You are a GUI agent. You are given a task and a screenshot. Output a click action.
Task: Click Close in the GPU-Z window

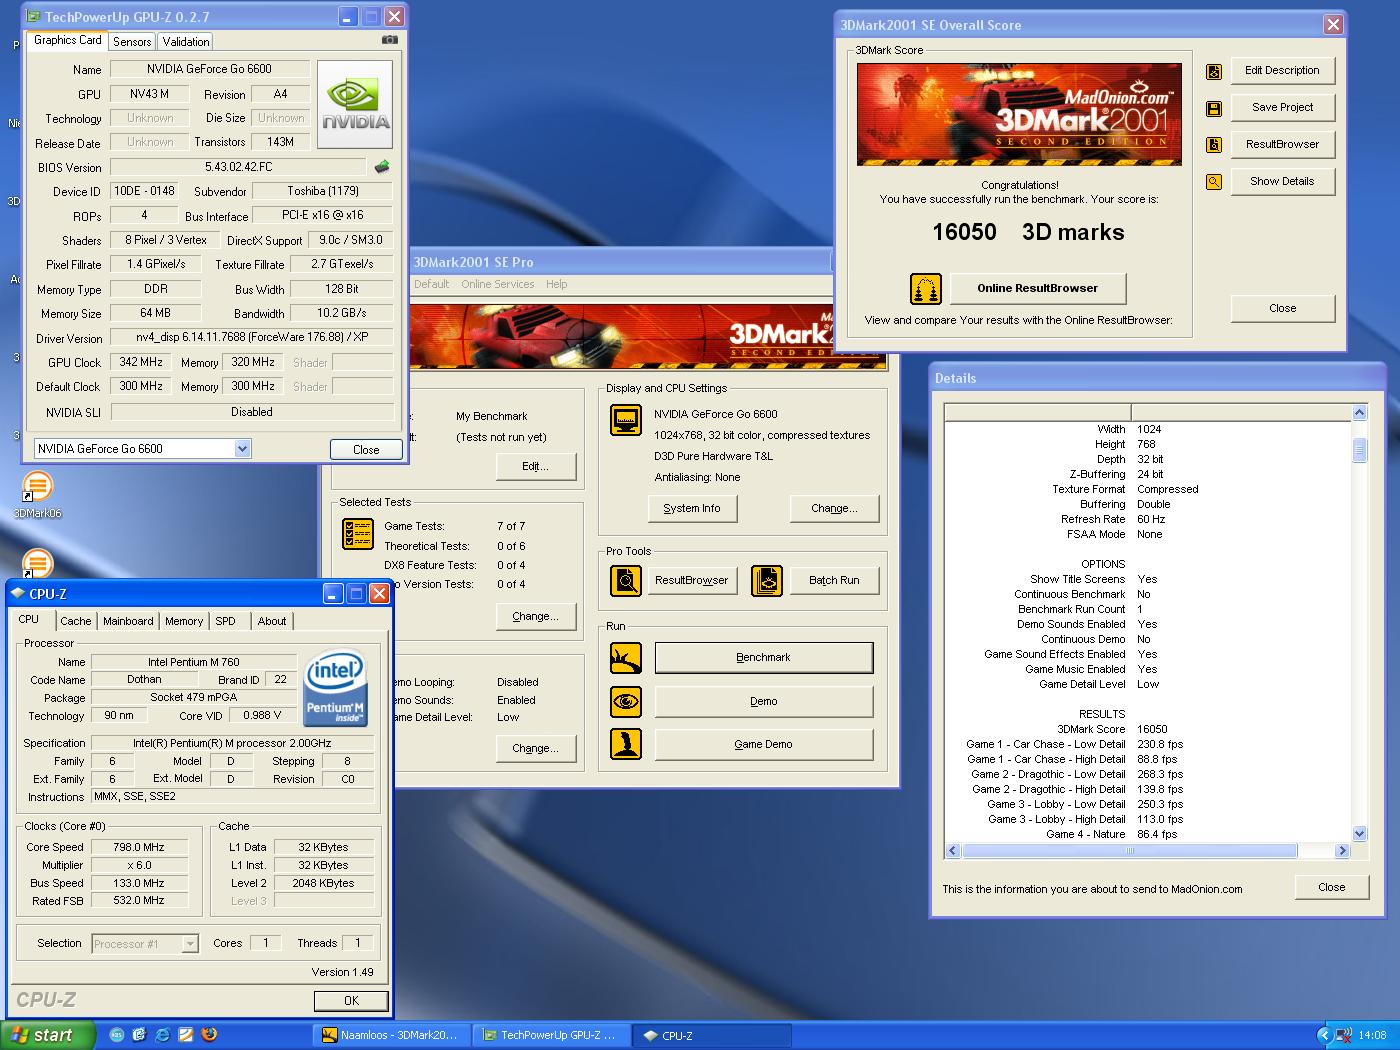coord(366,450)
